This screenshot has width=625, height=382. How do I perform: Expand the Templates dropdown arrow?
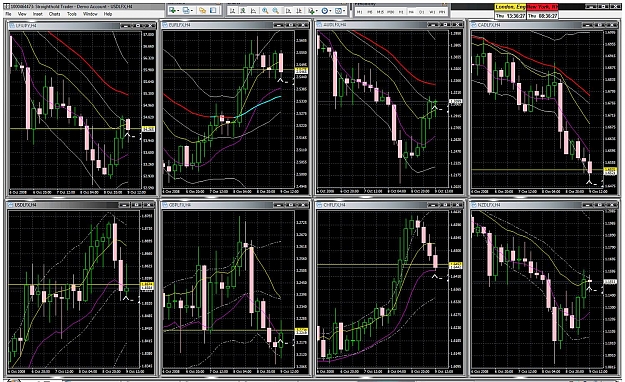tap(344, 11)
